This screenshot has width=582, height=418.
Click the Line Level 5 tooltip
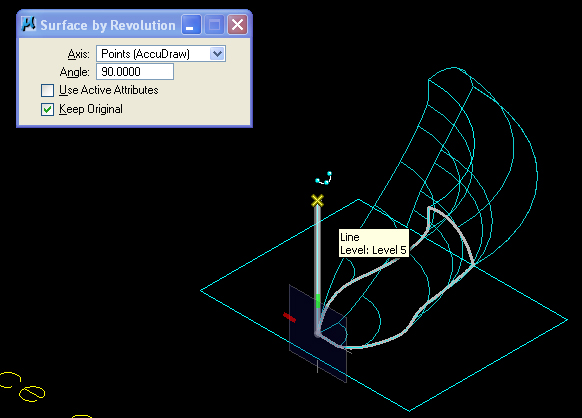(x=374, y=243)
